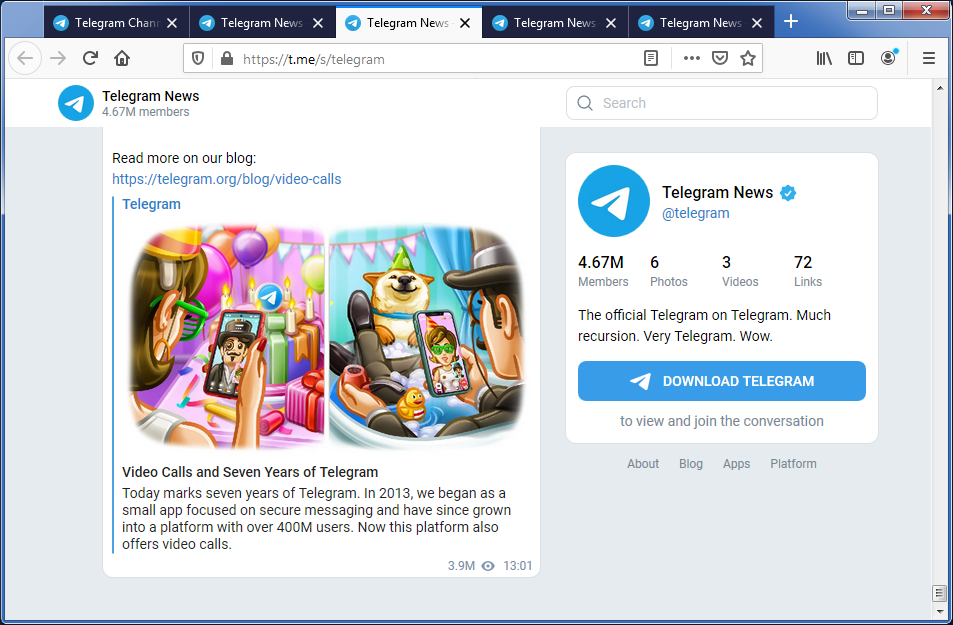Close the active Telegram News tab

coord(465,23)
